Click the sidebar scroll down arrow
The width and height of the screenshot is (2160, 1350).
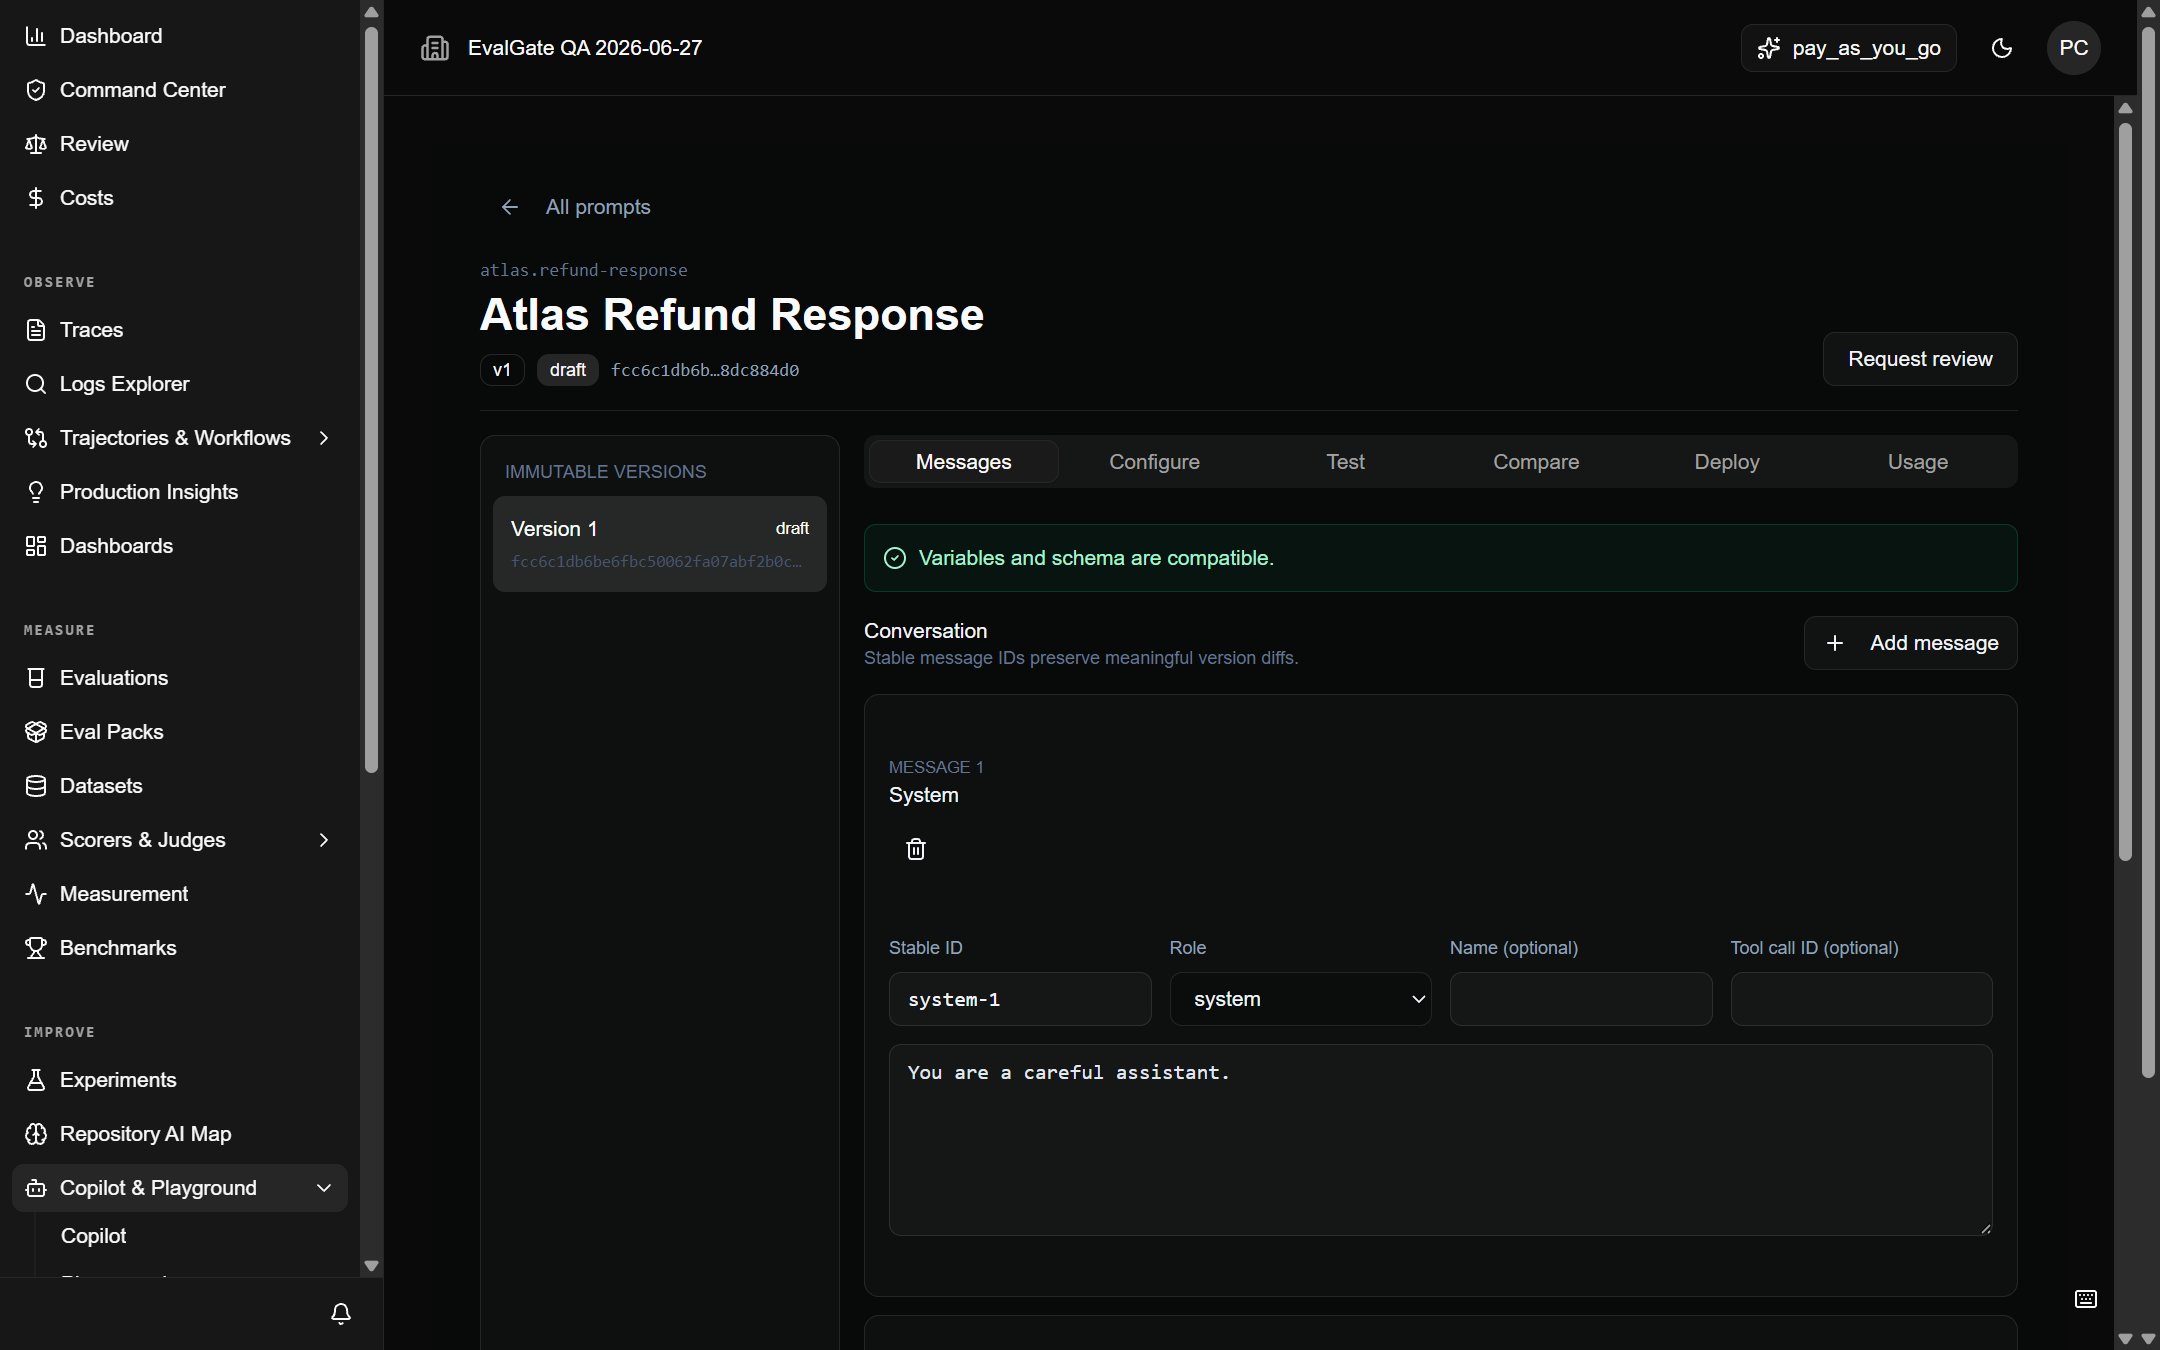[371, 1265]
